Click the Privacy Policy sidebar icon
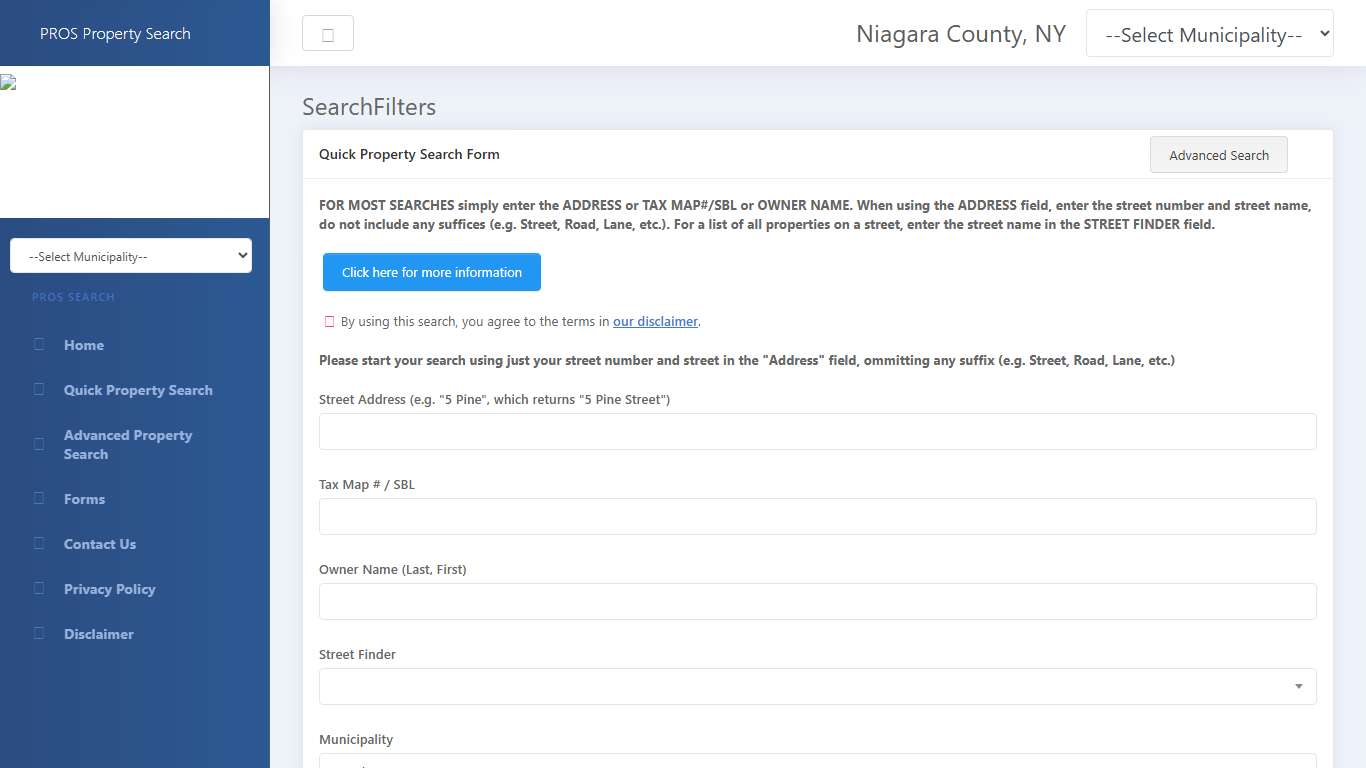The width and height of the screenshot is (1366, 768). tap(38, 589)
